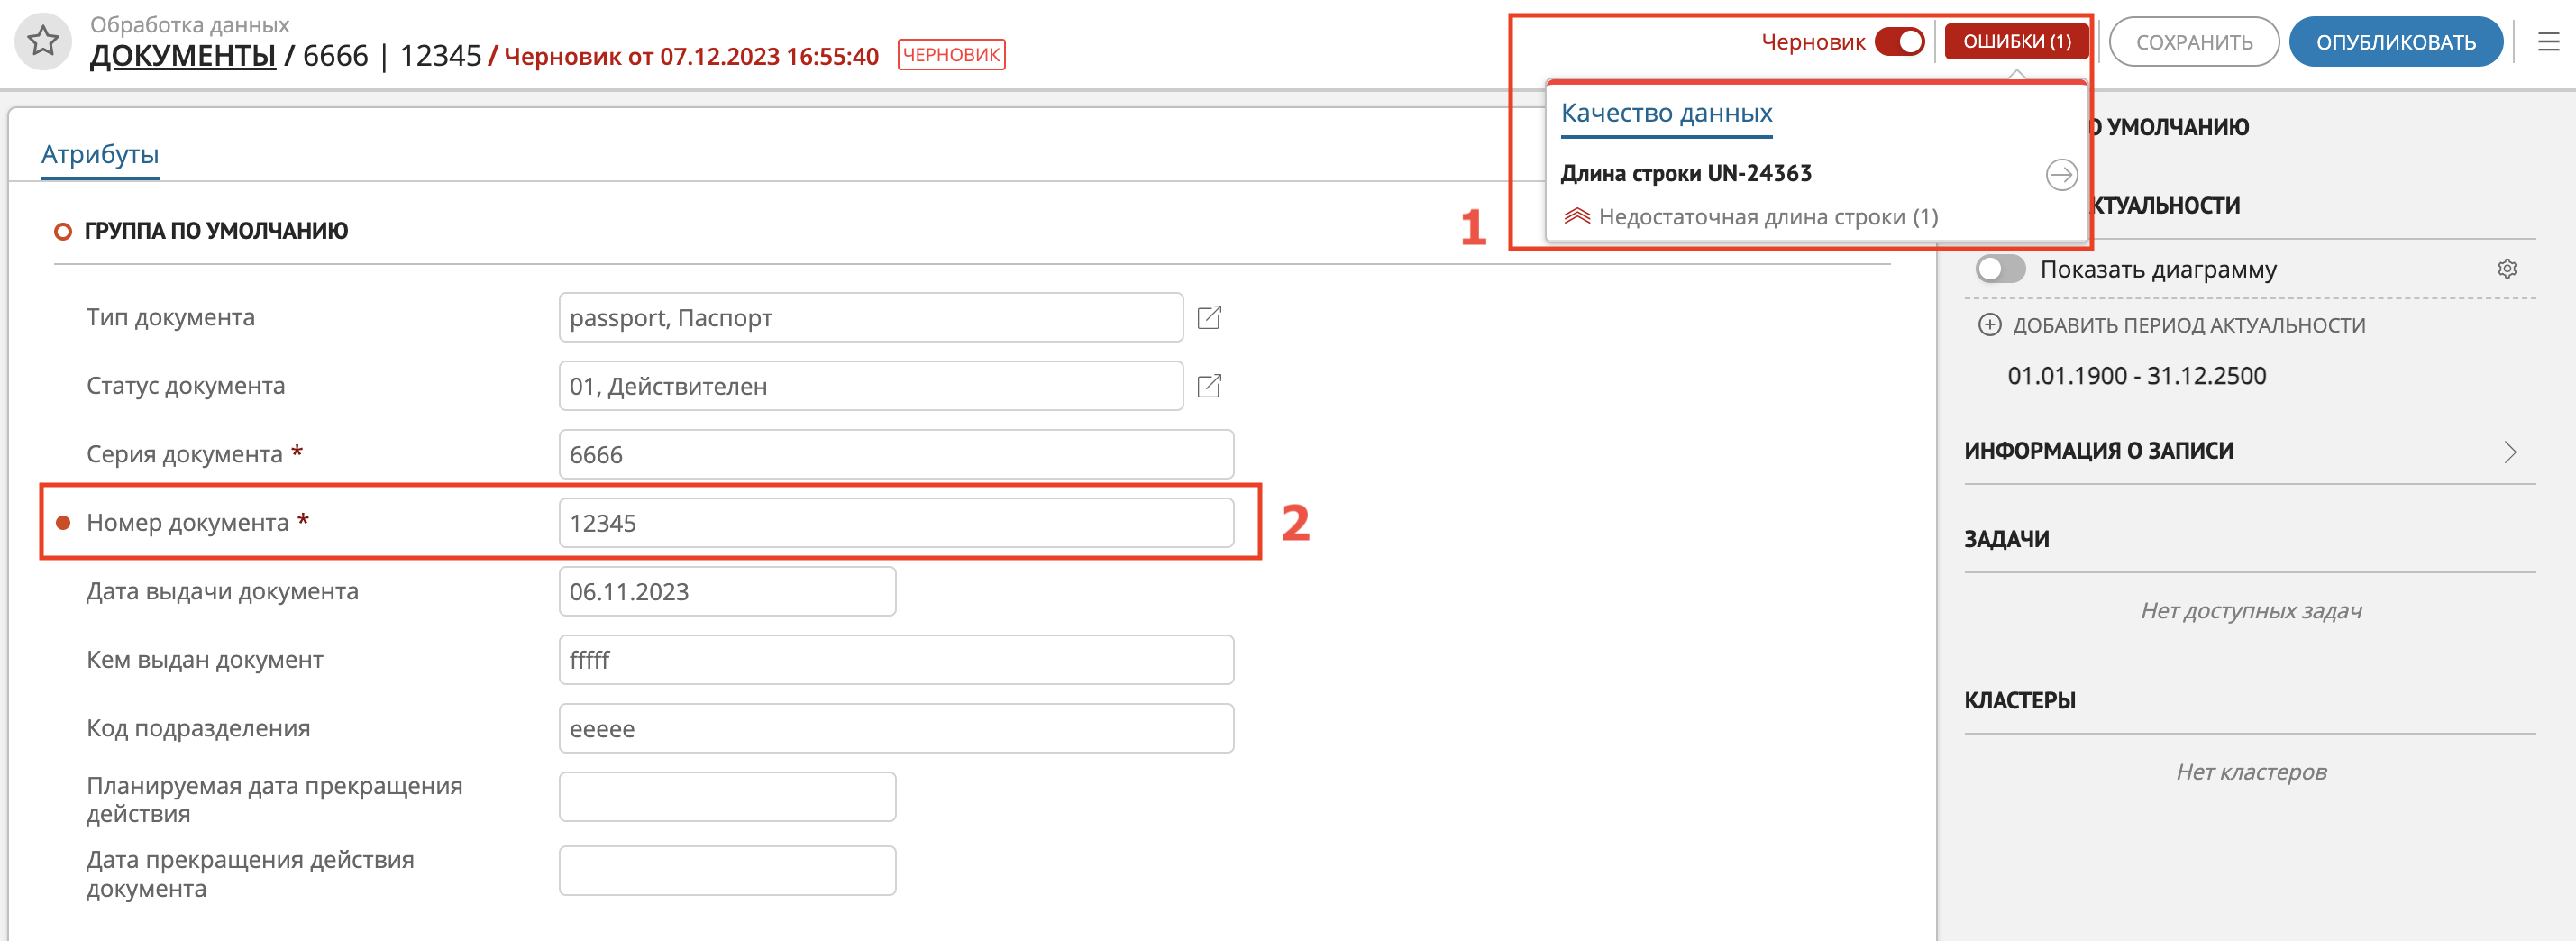Enable the Показать диаграмму switch

pyautogui.click(x=2000, y=269)
